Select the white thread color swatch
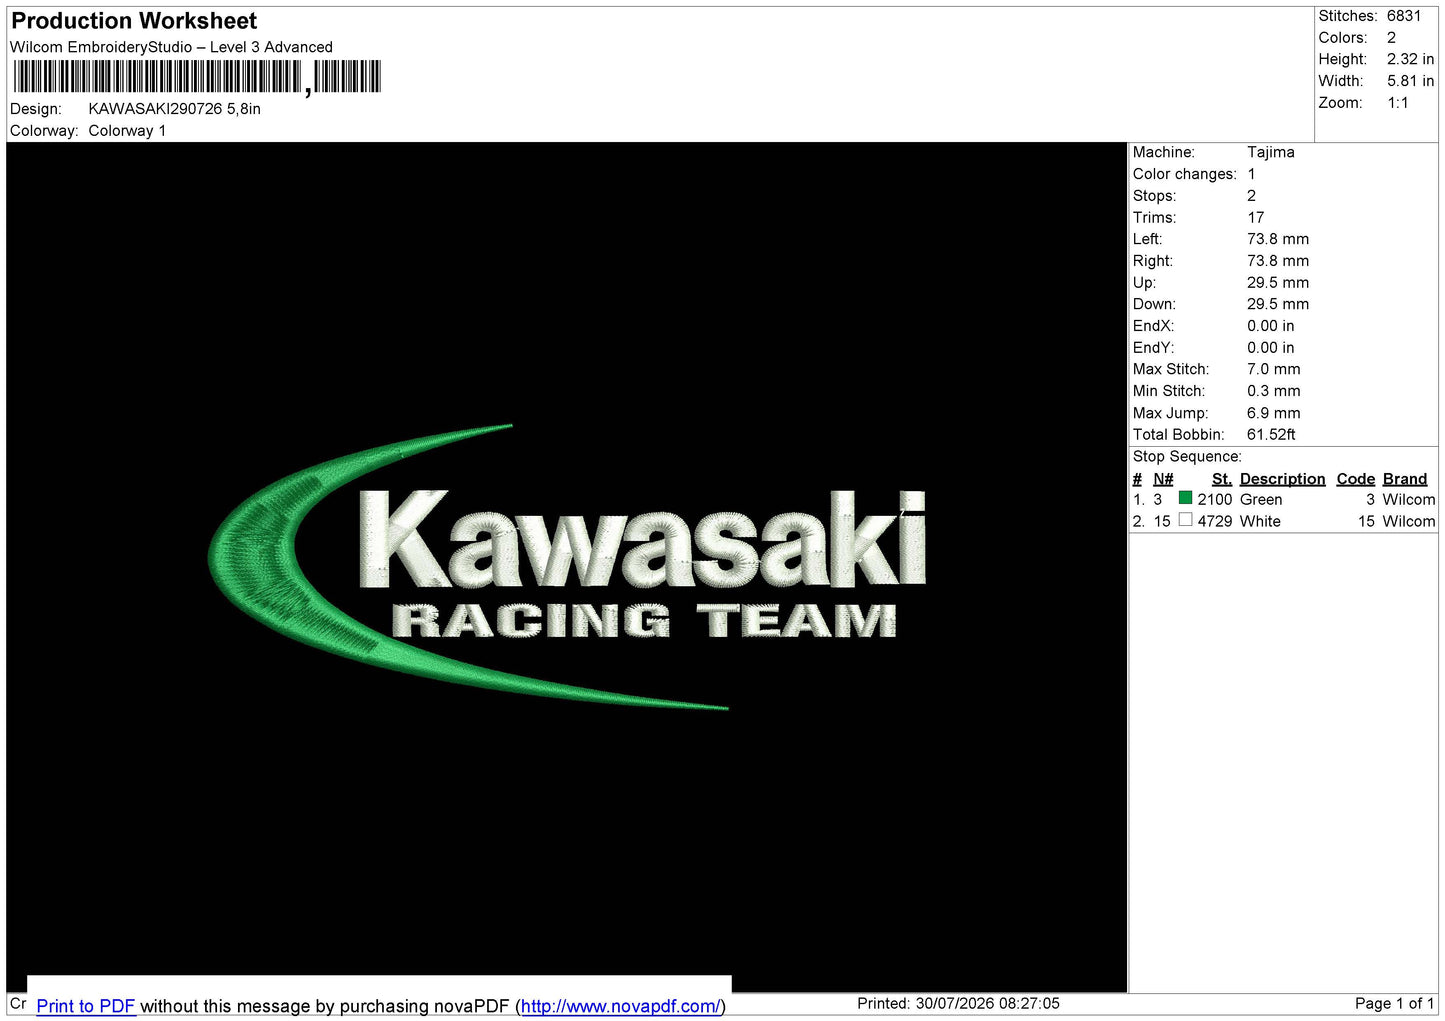 click(x=1185, y=520)
